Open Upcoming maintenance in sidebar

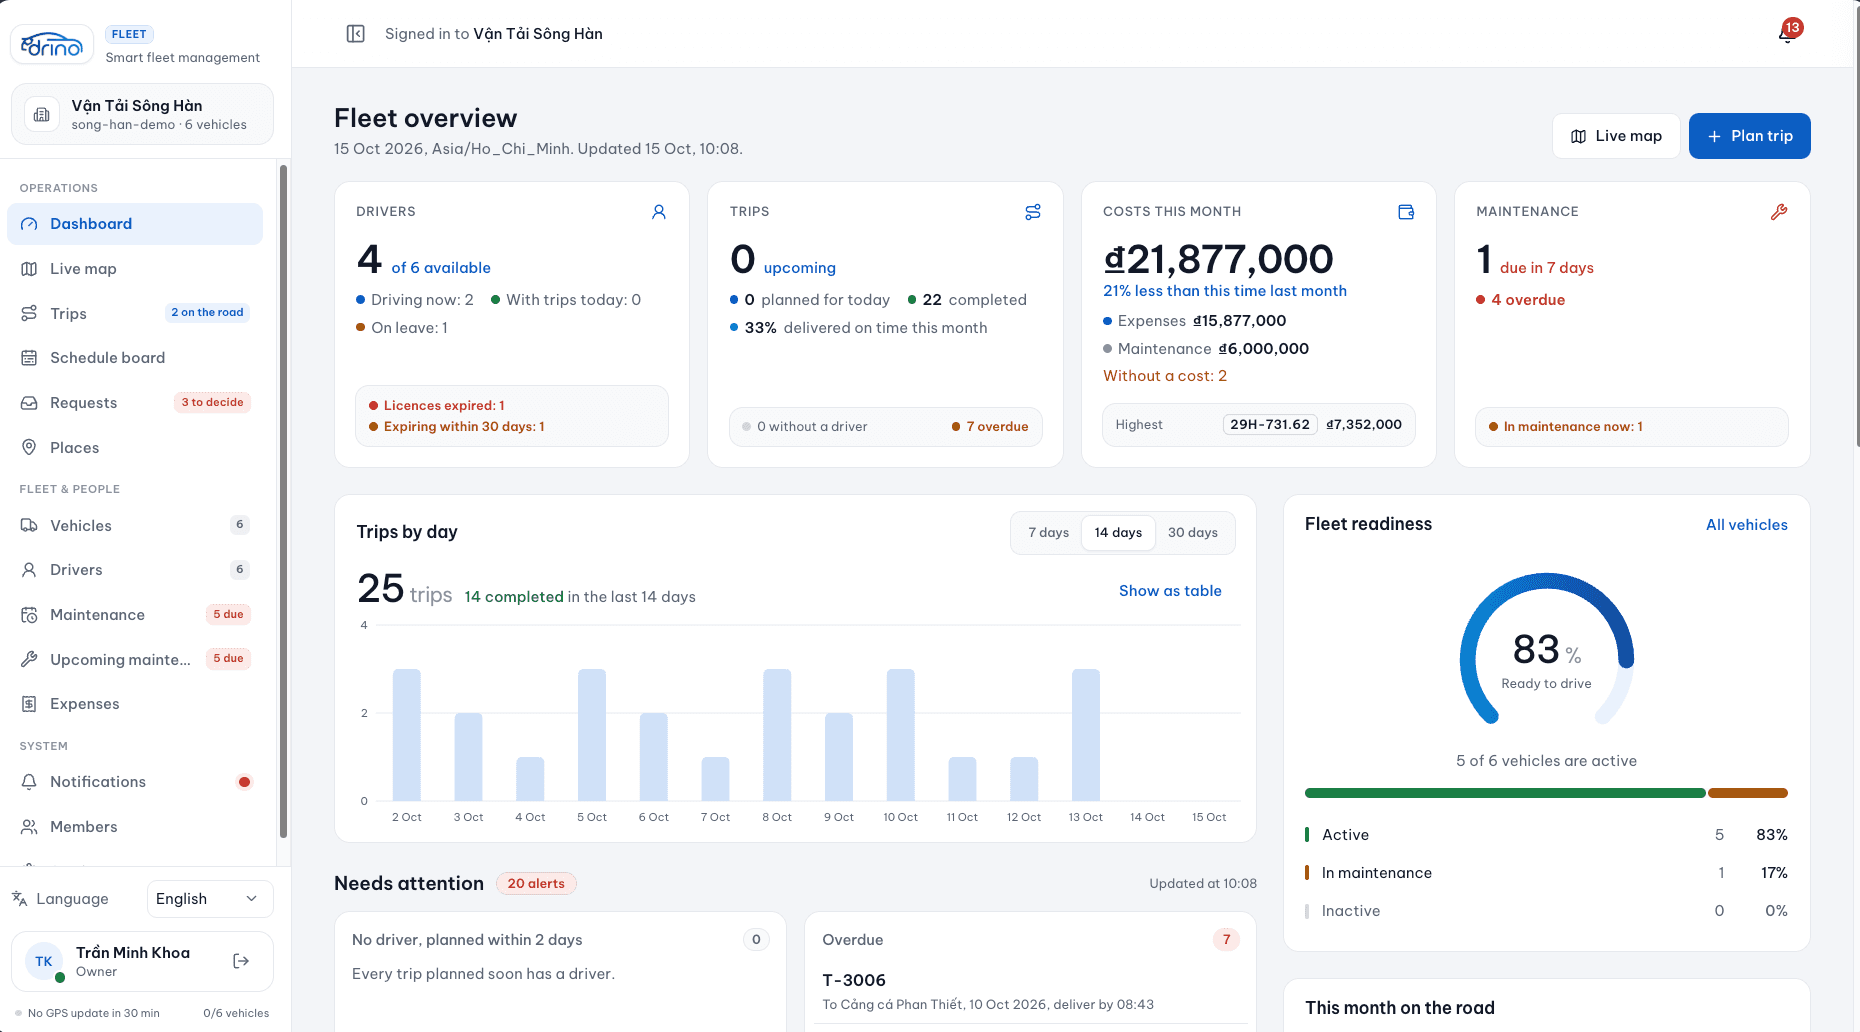pos(135,659)
